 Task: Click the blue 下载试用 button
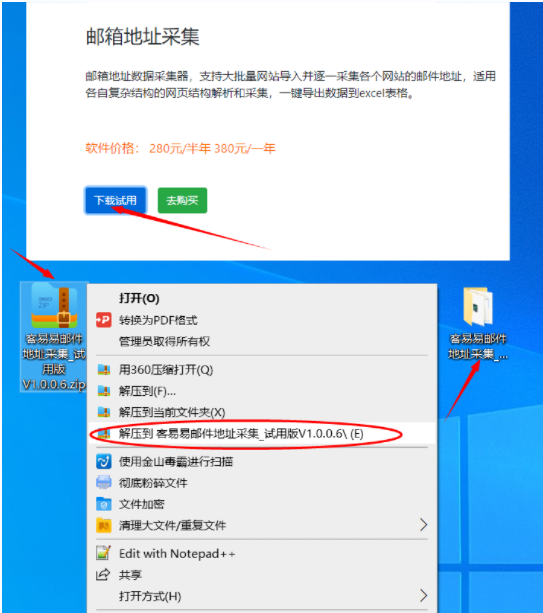(115, 200)
